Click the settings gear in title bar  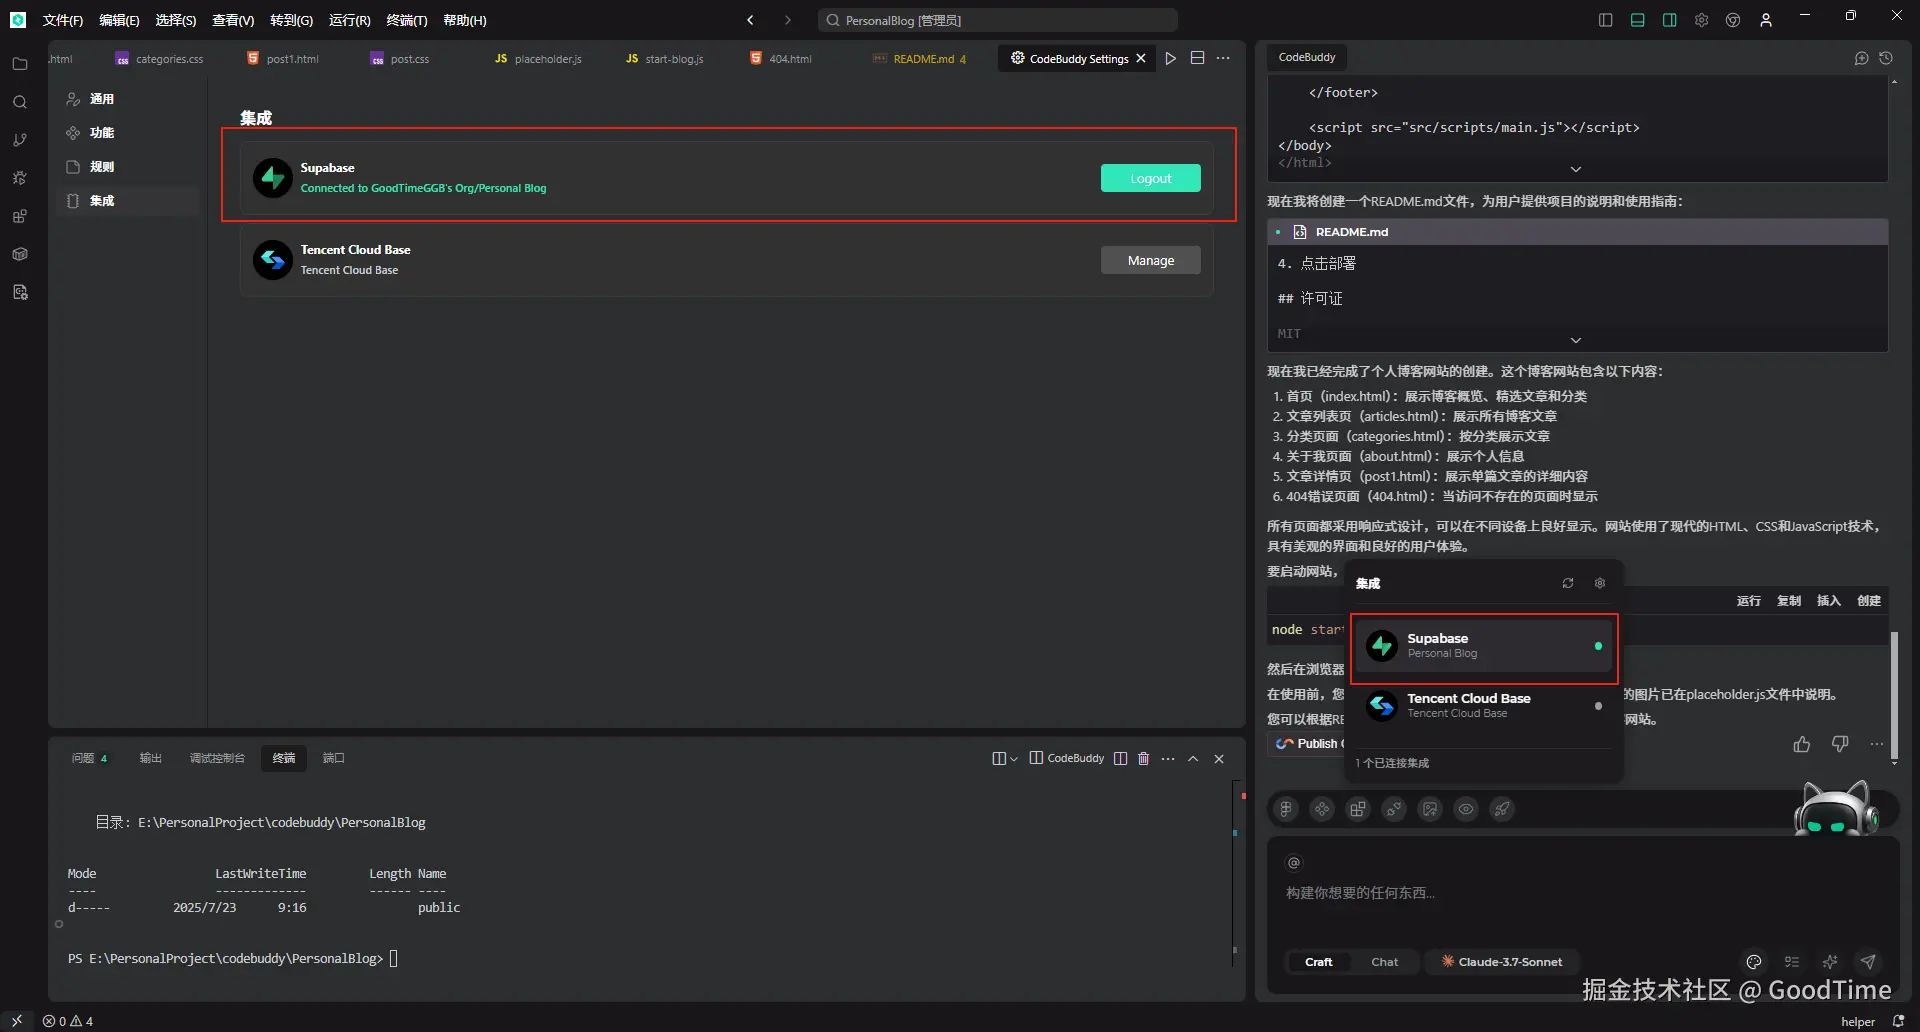[1701, 20]
